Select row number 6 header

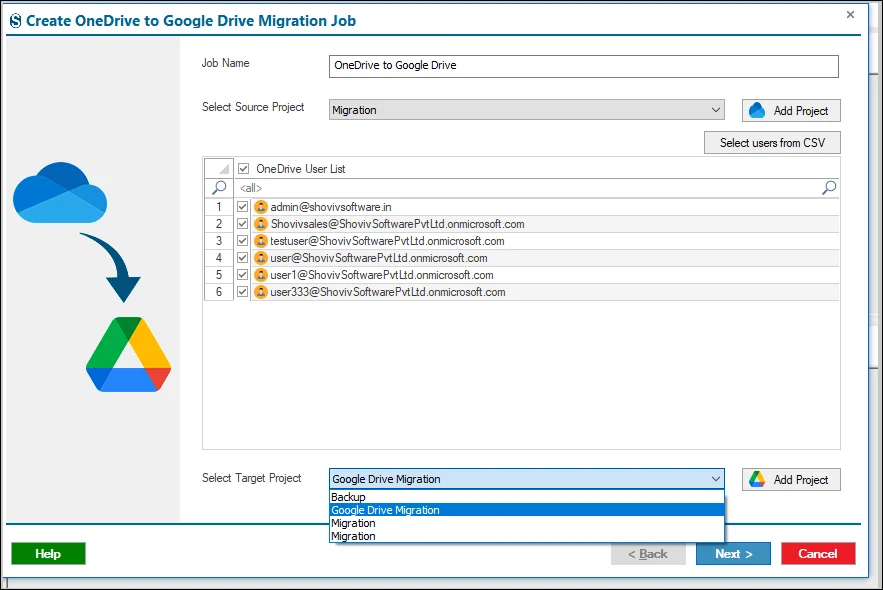(x=219, y=292)
